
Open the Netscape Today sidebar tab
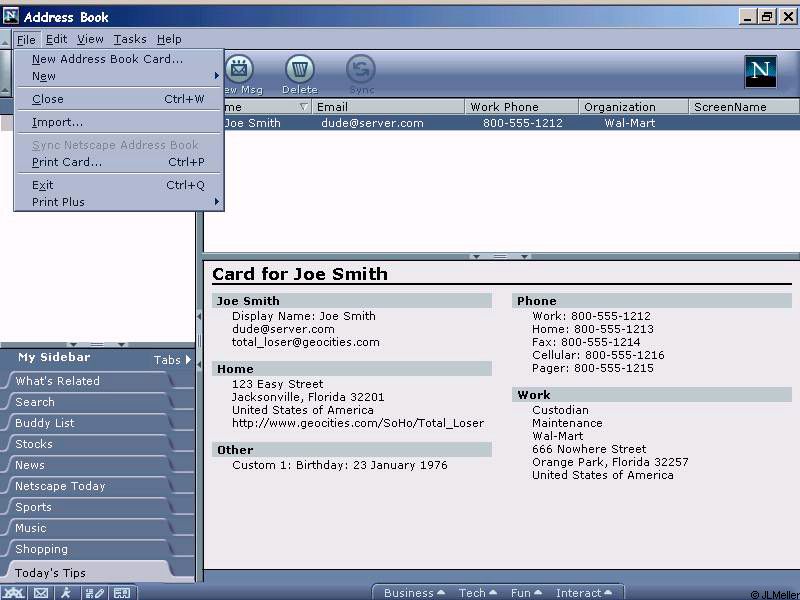(x=89, y=486)
